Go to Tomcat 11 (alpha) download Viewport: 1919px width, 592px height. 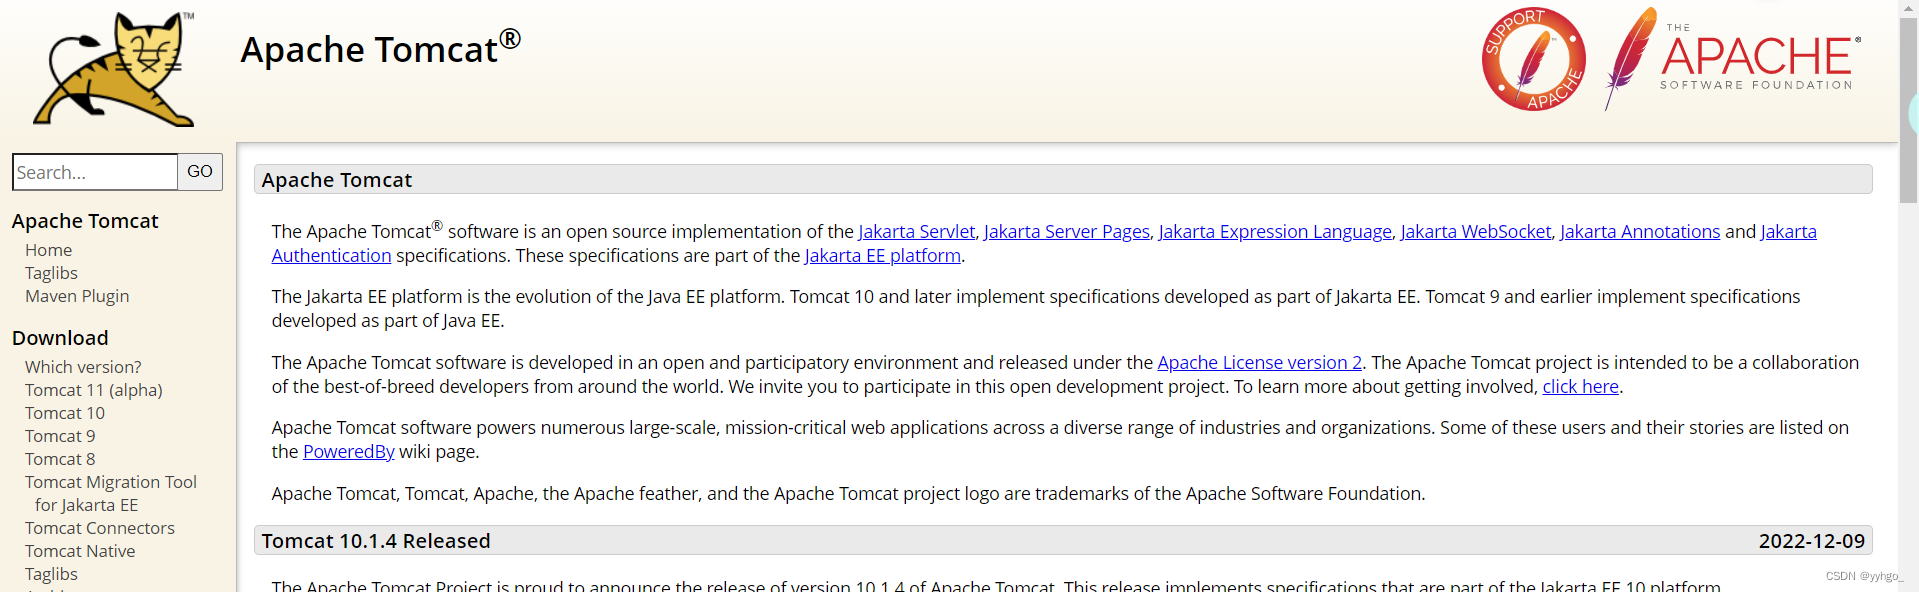93,390
